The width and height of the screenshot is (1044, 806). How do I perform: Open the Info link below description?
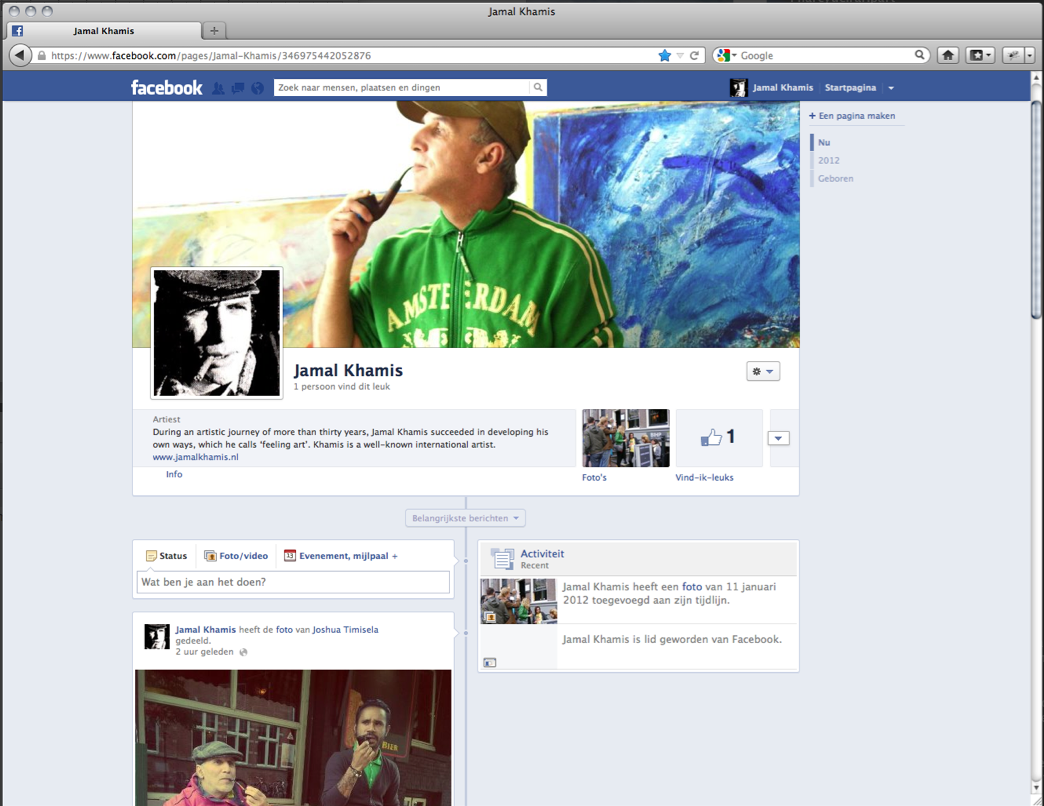click(174, 475)
